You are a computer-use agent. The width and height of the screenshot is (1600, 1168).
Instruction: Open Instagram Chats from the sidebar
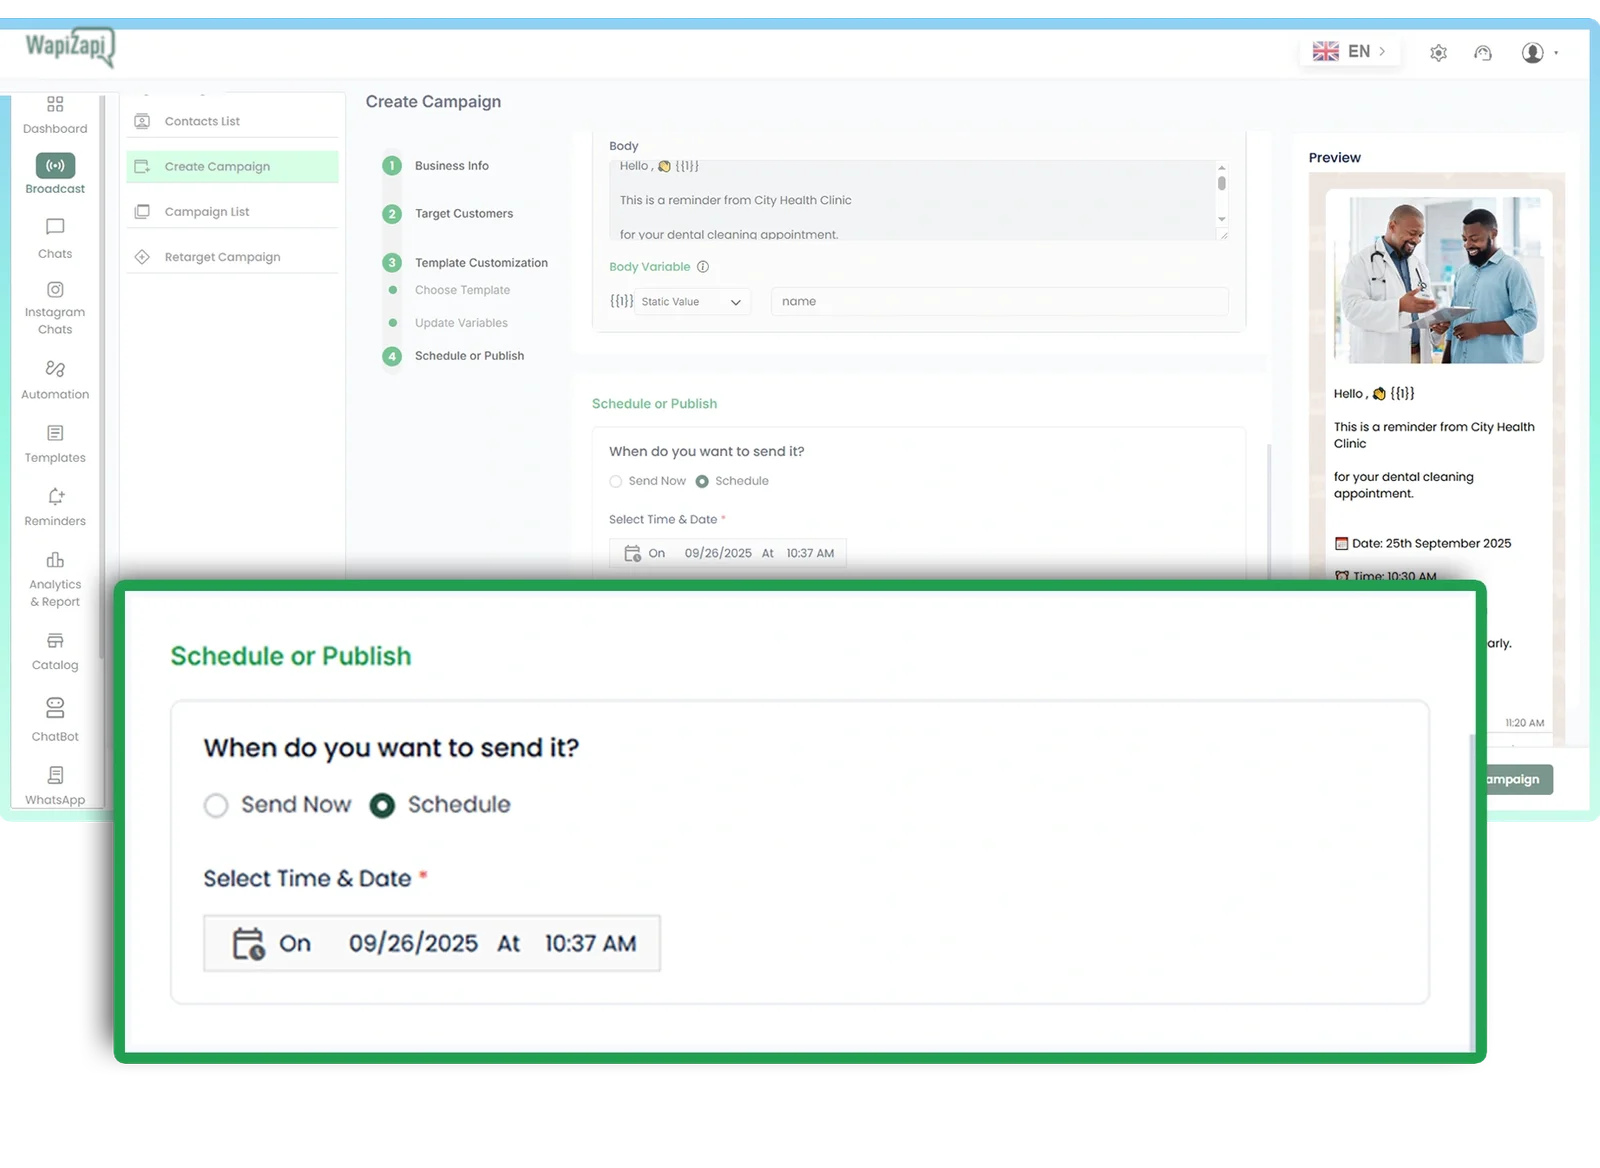tap(55, 291)
